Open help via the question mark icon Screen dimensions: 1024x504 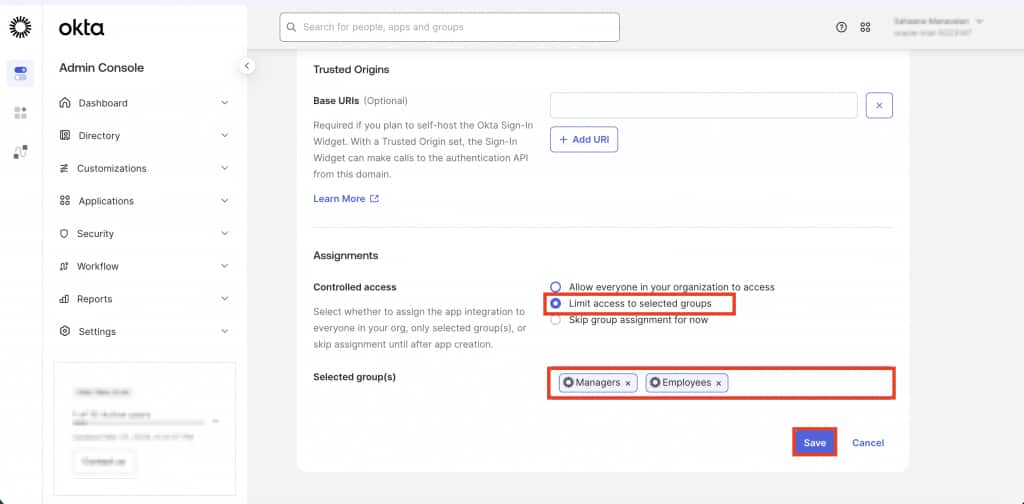841,27
